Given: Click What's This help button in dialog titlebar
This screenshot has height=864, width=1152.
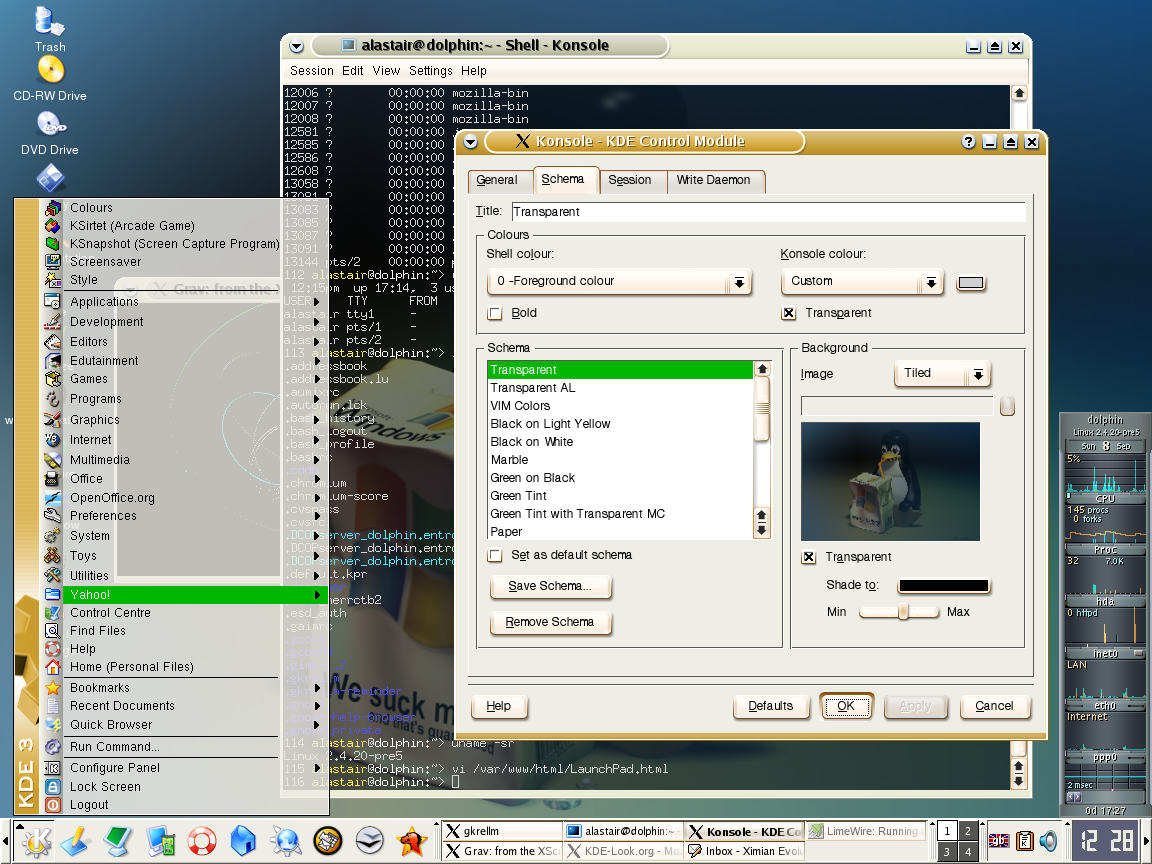Looking at the screenshot, I should tap(968, 142).
